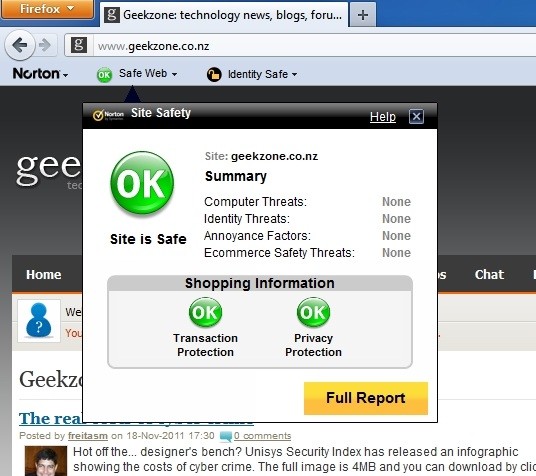The width and height of the screenshot is (536, 476).
Task: Expand the Norton toolbar dropdown
Action: pos(40,74)
